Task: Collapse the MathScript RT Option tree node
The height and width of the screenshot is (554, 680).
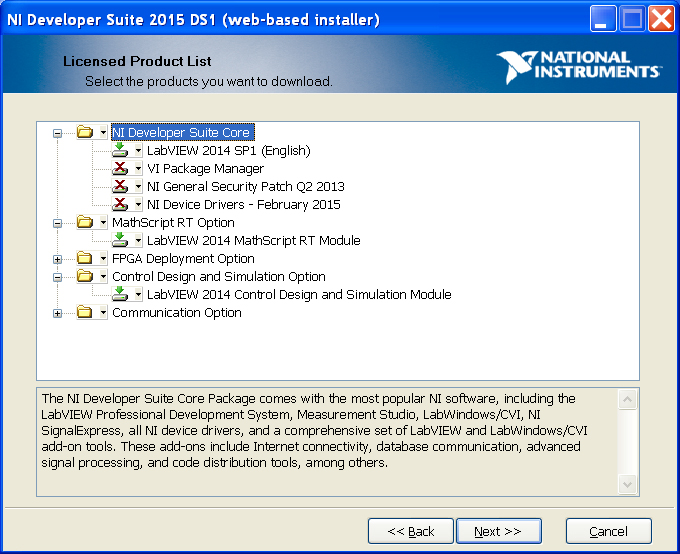Action: (57, 223)
